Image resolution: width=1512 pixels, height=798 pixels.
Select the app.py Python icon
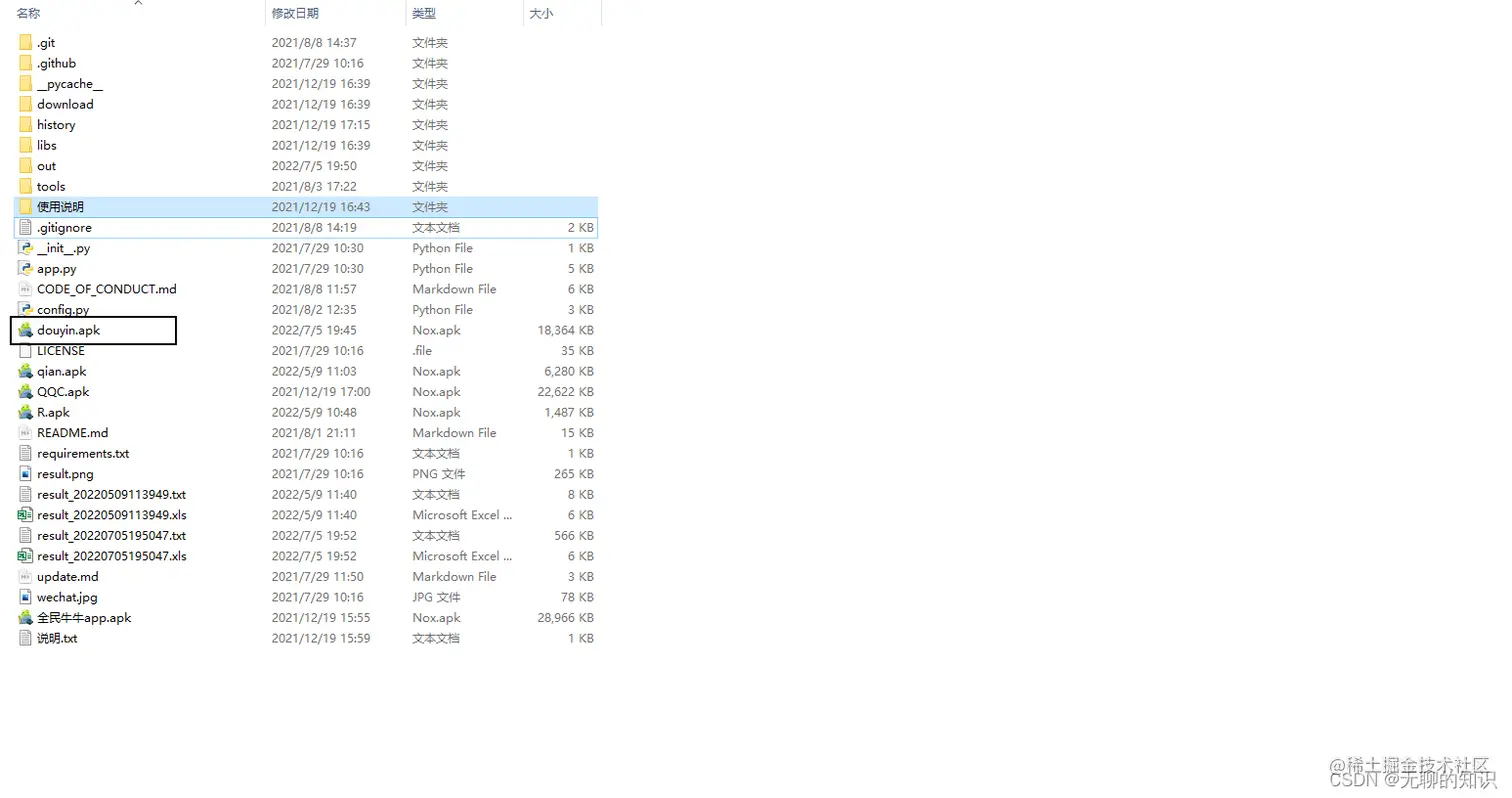click(26, 268)
